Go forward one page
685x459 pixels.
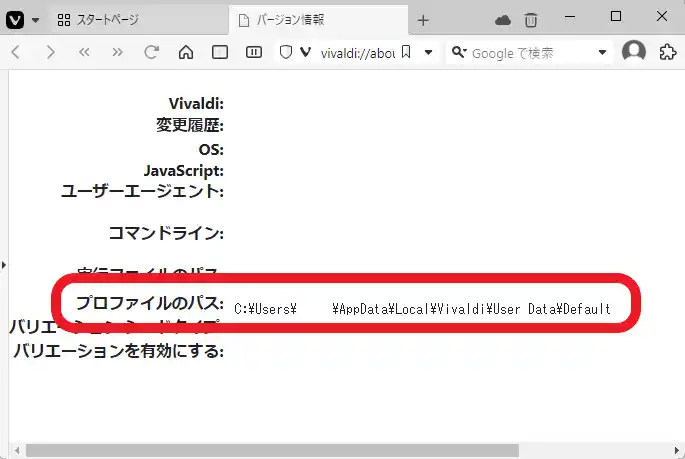click(51, 52)
